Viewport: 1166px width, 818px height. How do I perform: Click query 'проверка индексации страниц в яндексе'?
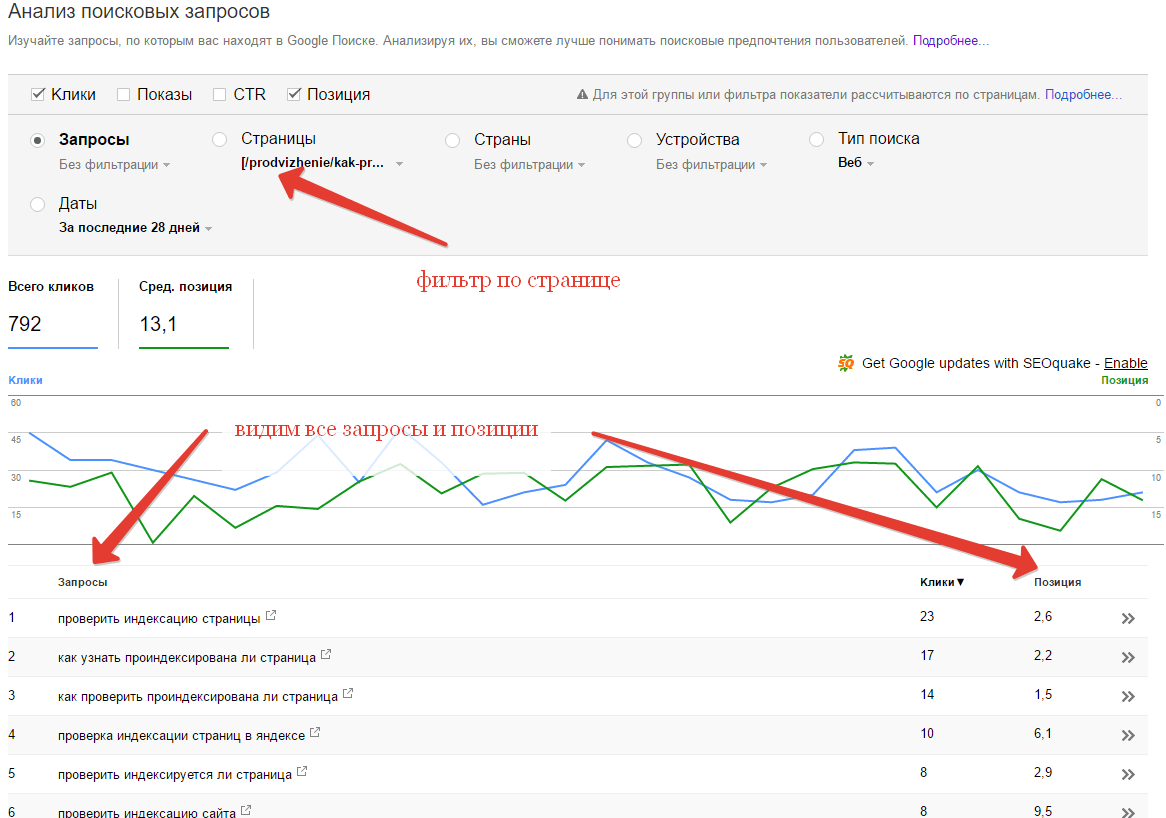tap(181, 735)
